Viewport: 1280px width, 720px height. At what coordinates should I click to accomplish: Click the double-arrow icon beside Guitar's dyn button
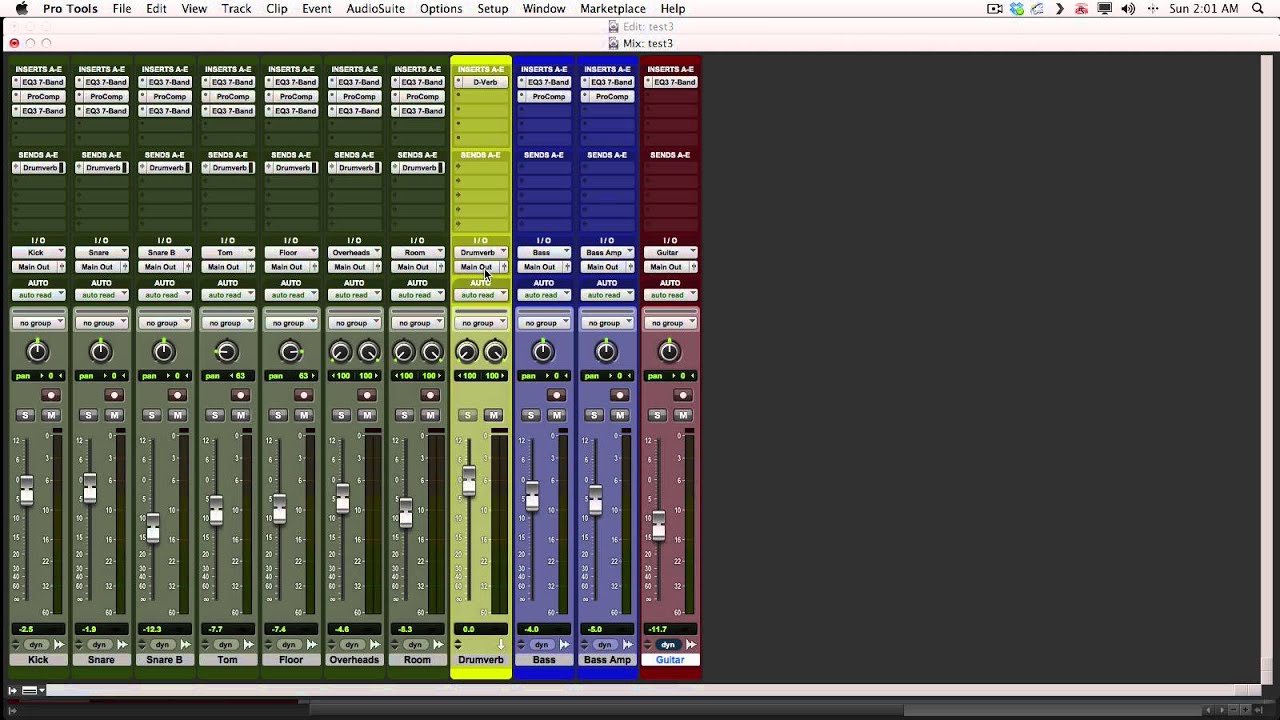[x=690, y=645]
